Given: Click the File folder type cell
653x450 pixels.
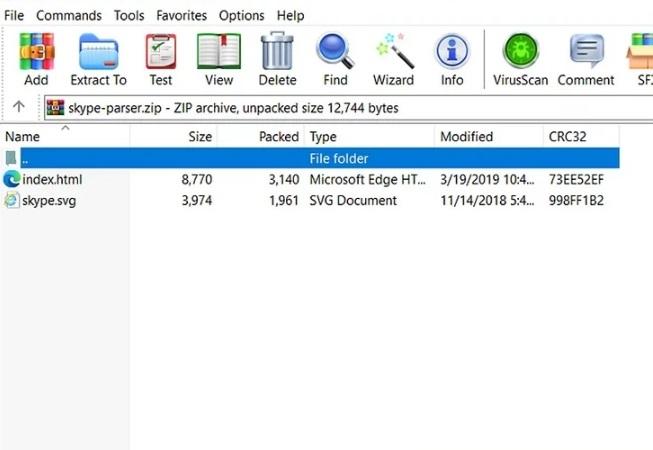Looking at the screenshot, I should [339, 159].
